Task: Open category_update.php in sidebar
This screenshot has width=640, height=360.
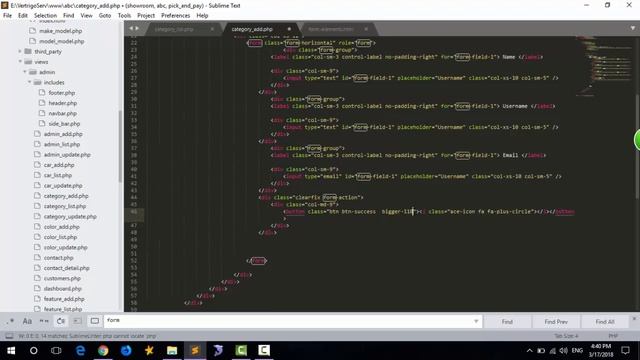Action: (x=70, y=216)
